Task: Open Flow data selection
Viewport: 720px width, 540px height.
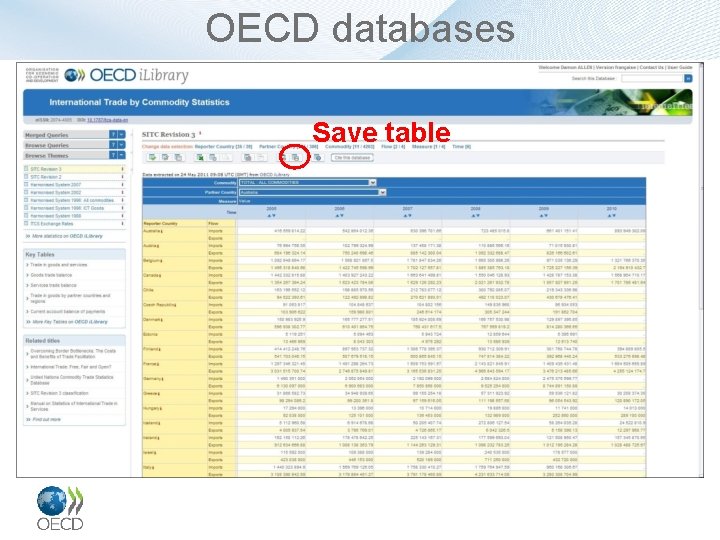Action: [x=393, y=146]
